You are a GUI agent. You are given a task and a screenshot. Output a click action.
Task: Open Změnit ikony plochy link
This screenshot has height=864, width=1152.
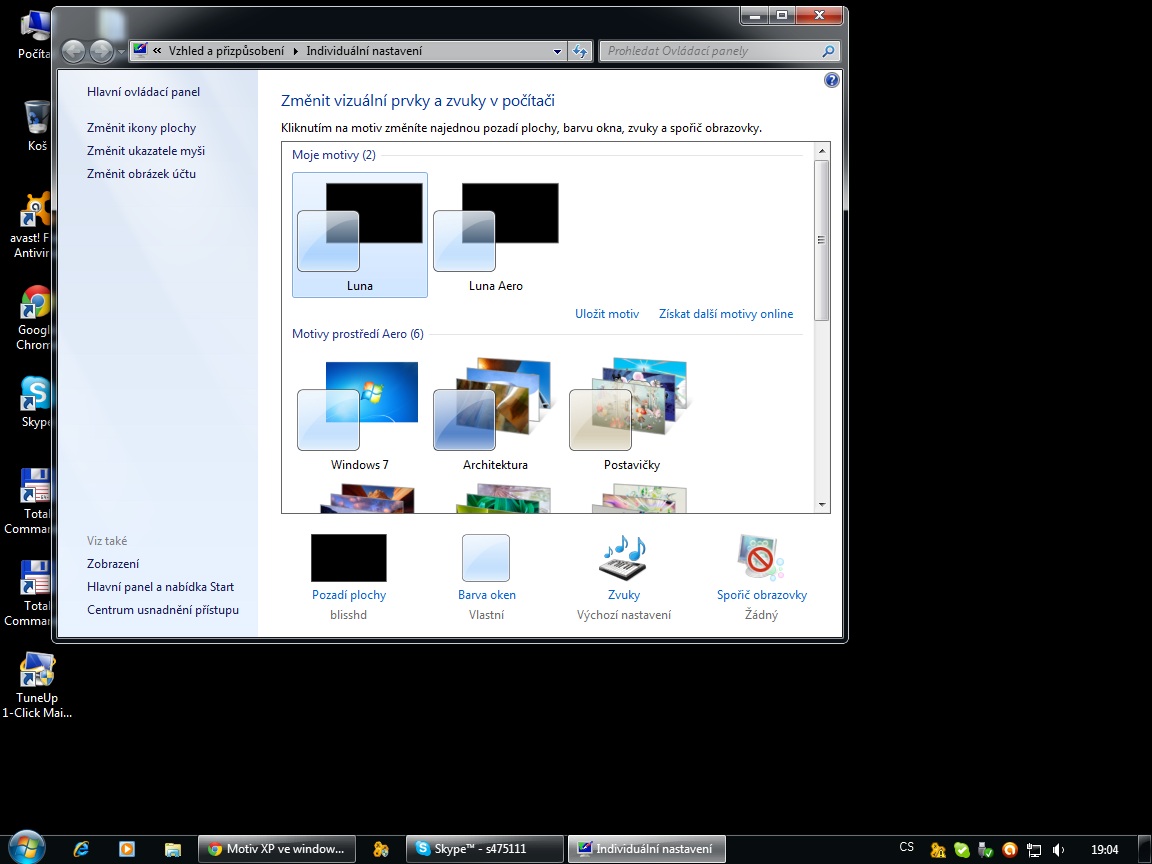[x=141, y=128]
